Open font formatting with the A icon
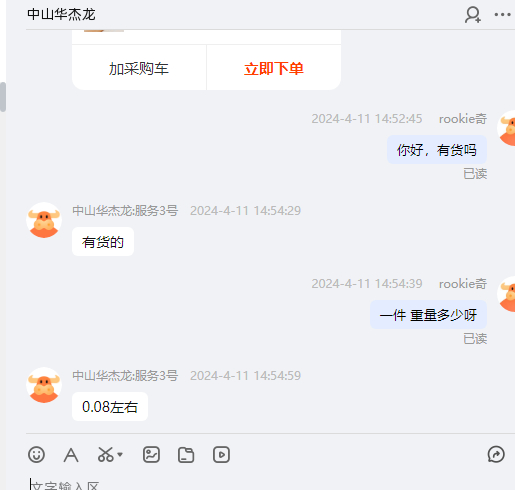The image size is (515, 490). pos(71,455)
